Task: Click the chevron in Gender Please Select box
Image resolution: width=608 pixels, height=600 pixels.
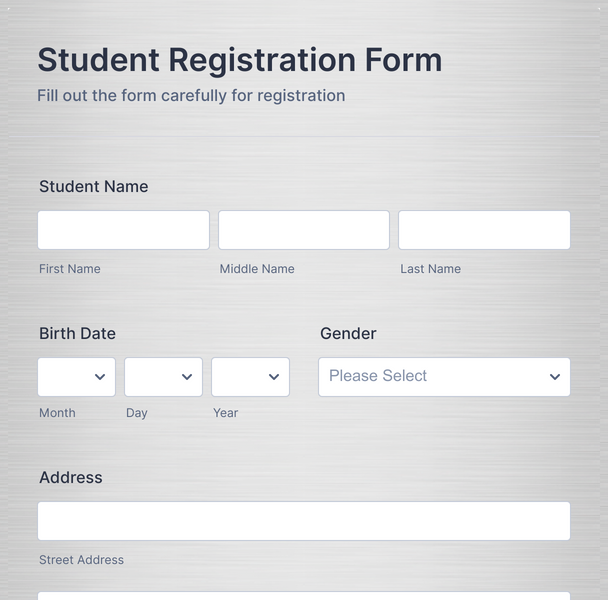Action: [554, 377]
